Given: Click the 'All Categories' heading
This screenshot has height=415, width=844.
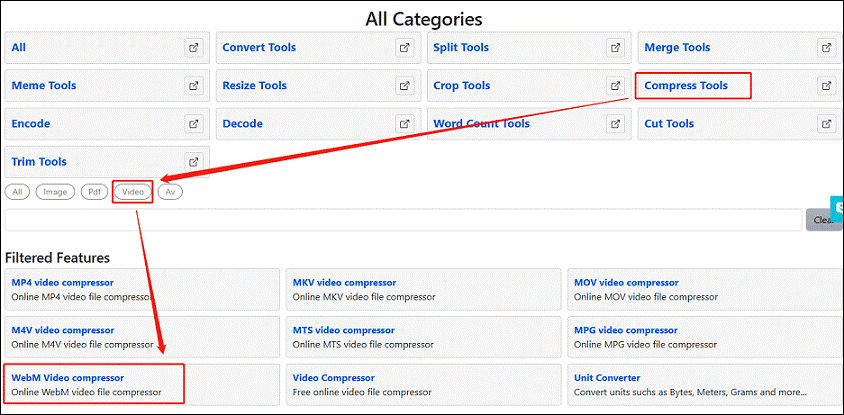Looking at the screenshot, I should pos(424,19).
